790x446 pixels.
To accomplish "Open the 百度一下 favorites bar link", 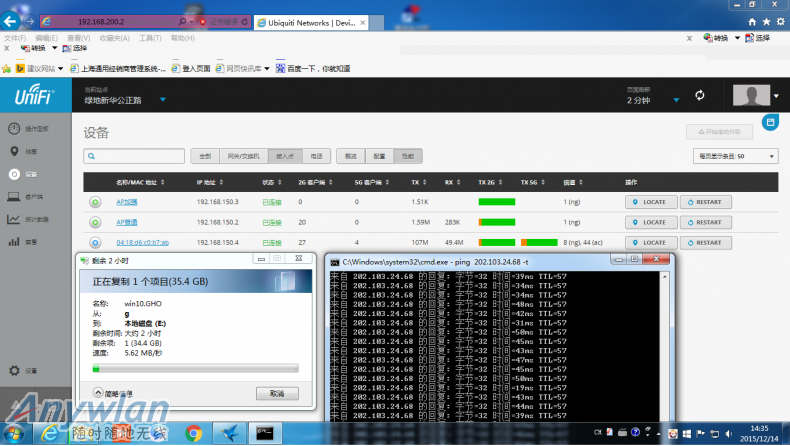I will coord(313,69).
